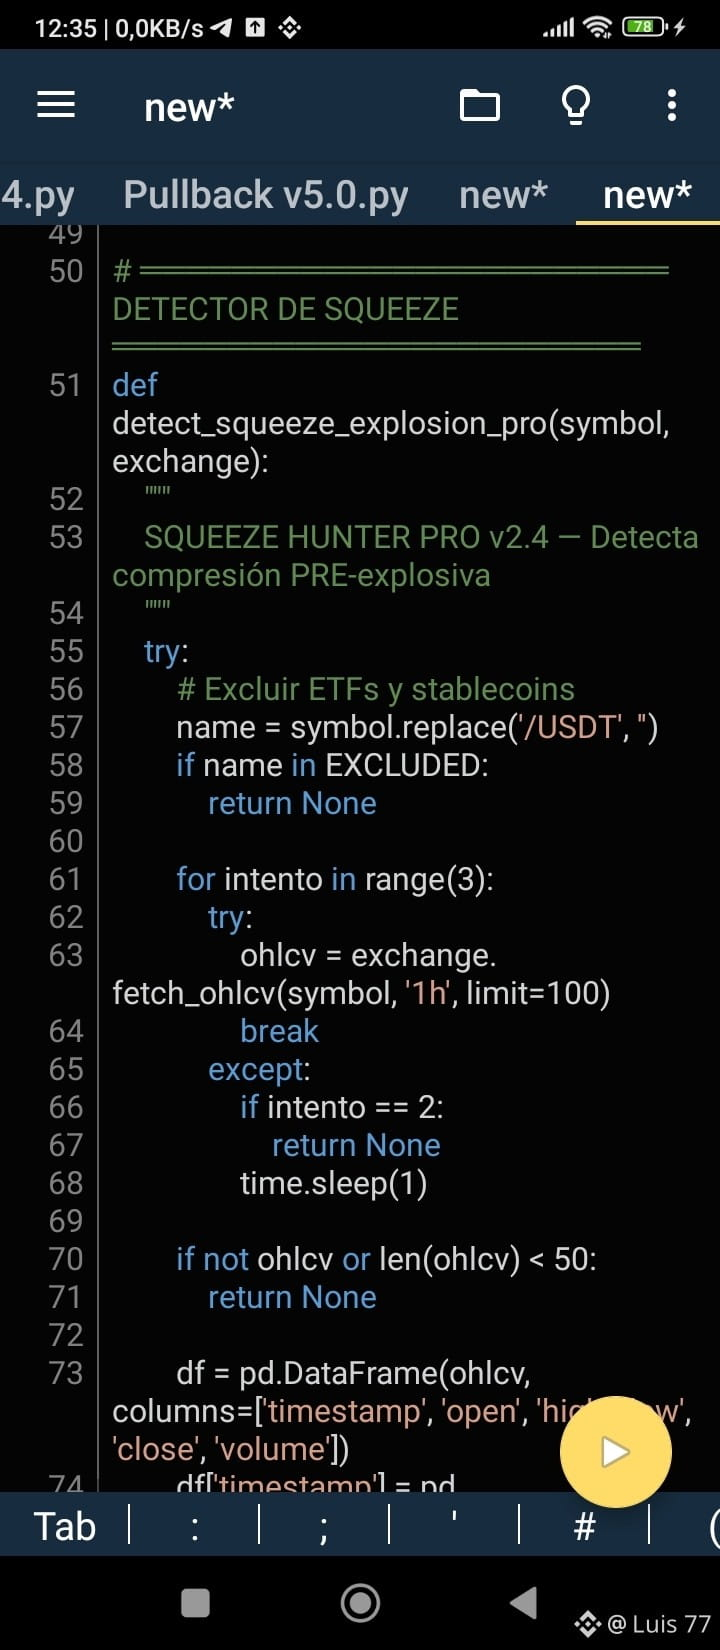Switch to the first new* tab
The width and height of the screenshot is (720, 1650).
pyautogui.click(x=503, y=194)
